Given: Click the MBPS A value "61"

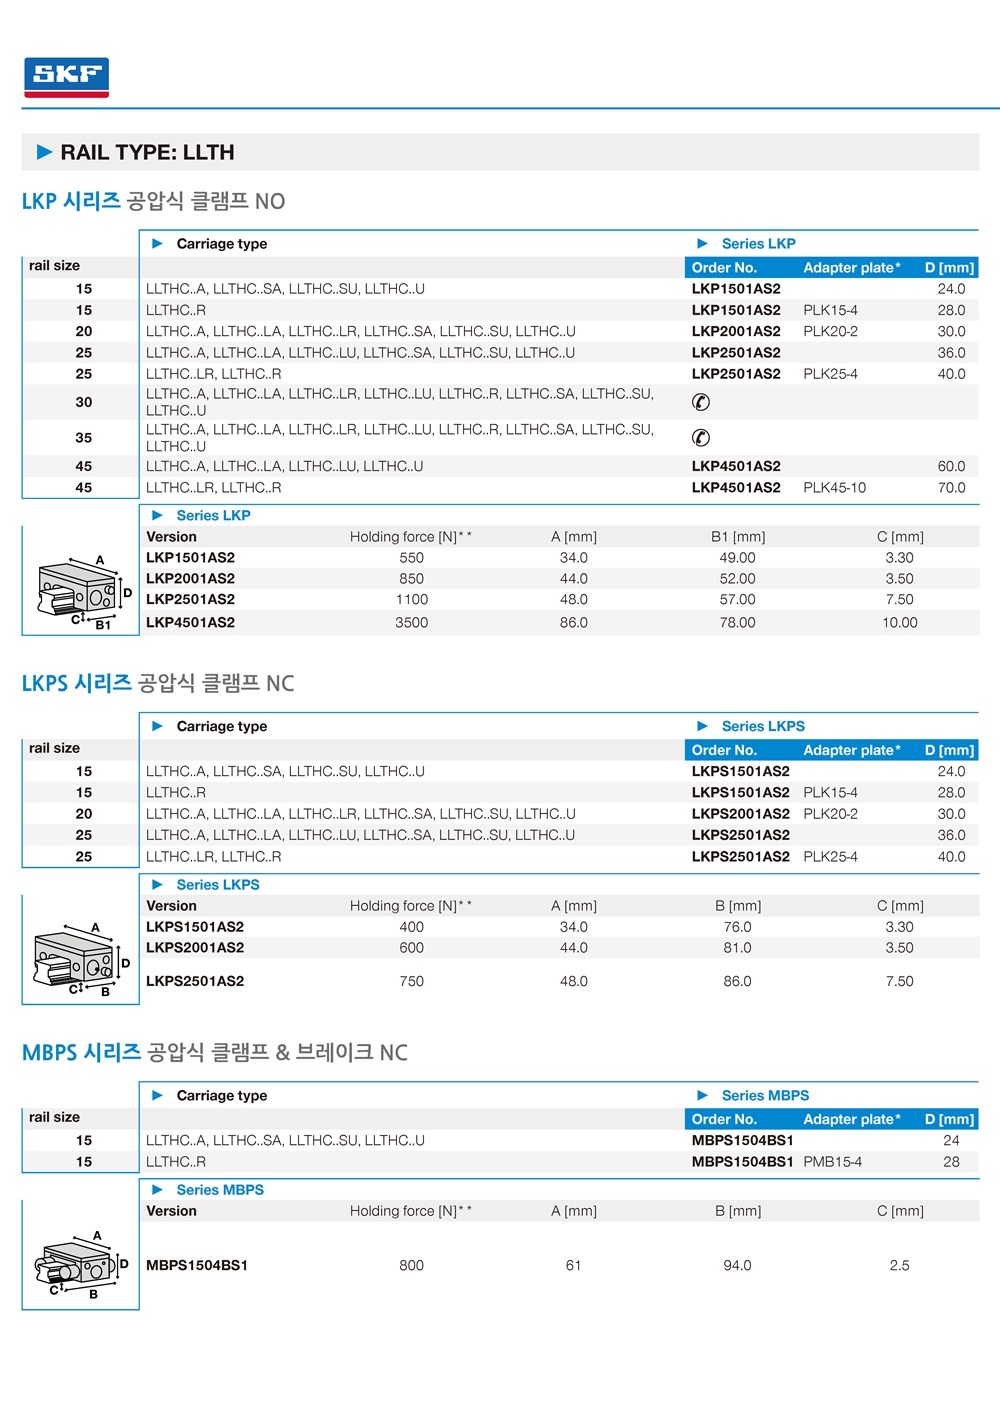Looking at the screenshot, I should (573, 1266).
